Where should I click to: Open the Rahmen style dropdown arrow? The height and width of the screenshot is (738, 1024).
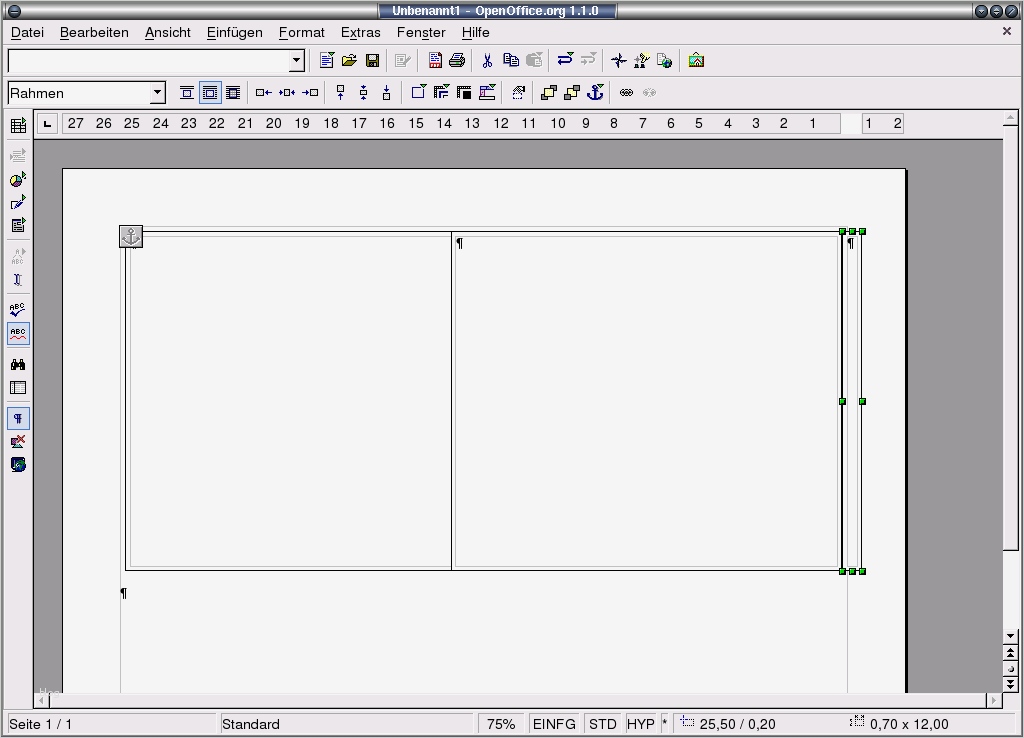pyautogui.click(x=157, y=93)
